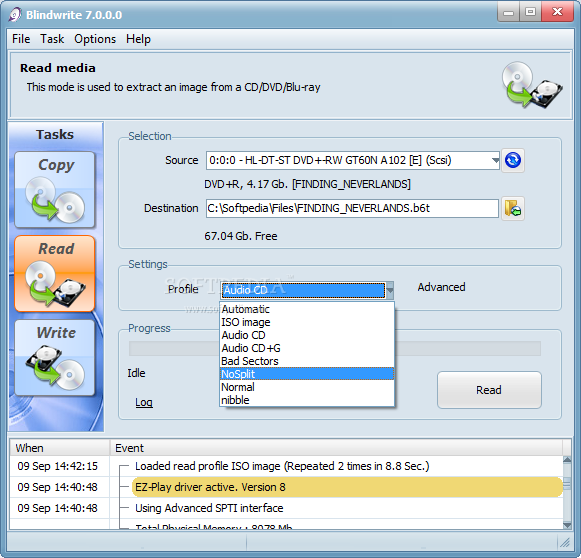
Task: Click the Blindwrite app icon in title bar
Action: pos(15,15)
